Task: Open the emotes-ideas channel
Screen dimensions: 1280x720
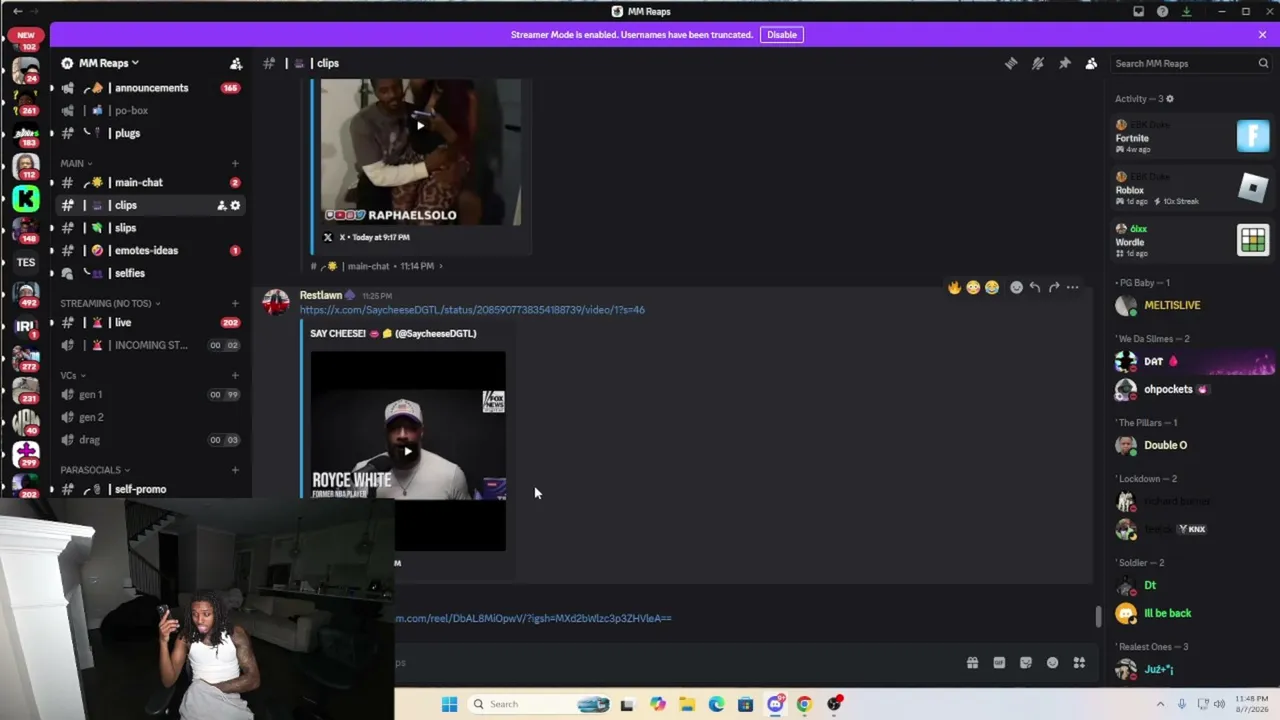Action: point(150,251)
